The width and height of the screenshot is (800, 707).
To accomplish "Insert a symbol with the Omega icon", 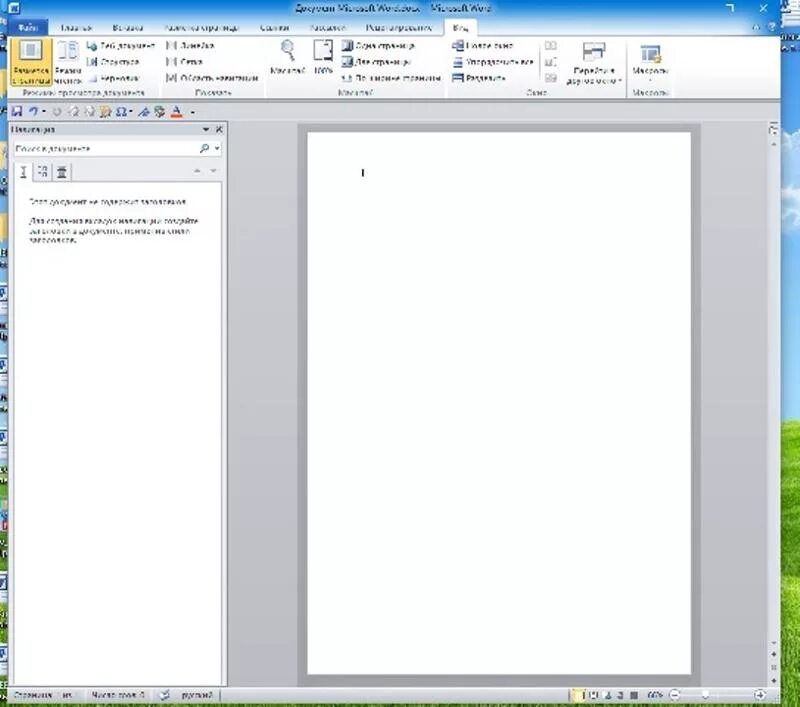I will coord(121,112).
